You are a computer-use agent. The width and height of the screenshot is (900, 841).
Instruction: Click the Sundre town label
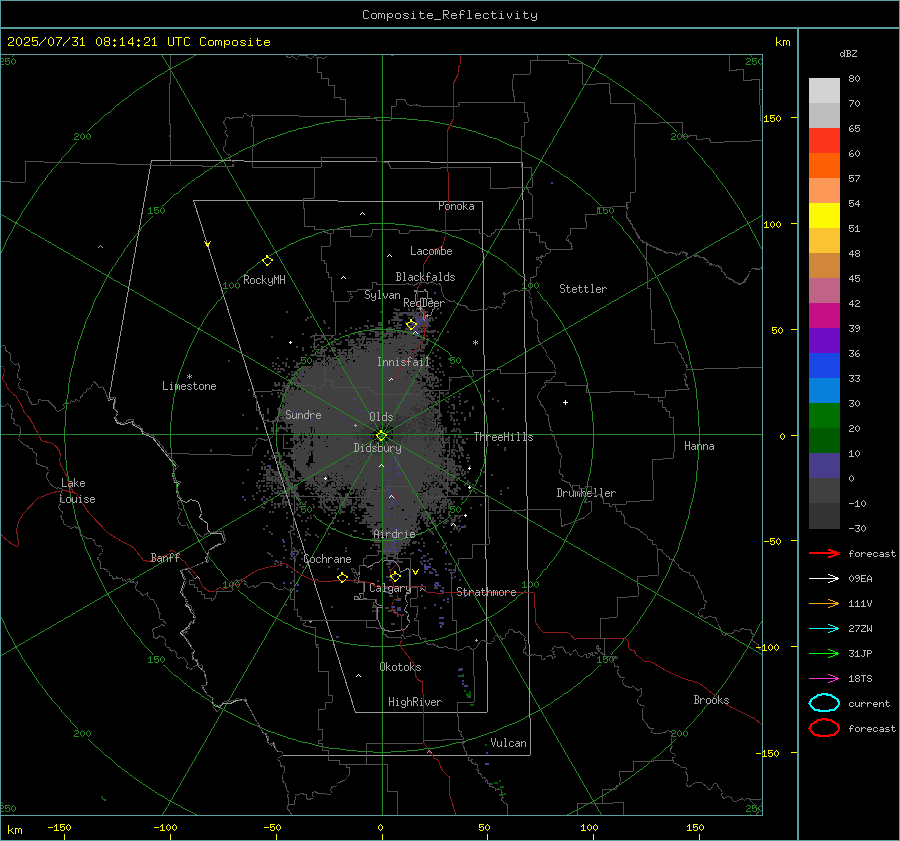303,414
